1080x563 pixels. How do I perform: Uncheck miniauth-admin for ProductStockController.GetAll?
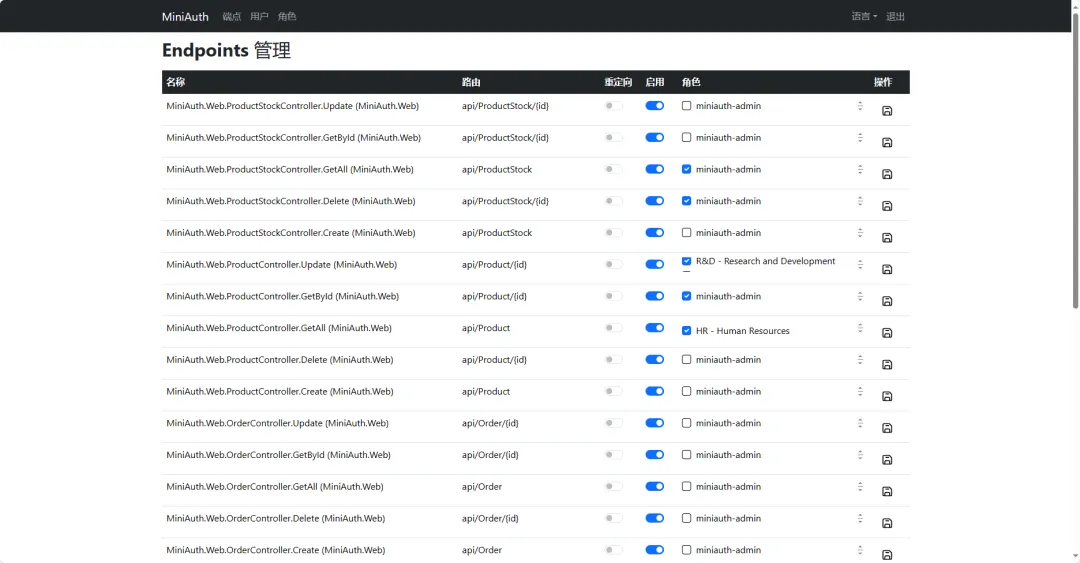click(x=686, y=169)
